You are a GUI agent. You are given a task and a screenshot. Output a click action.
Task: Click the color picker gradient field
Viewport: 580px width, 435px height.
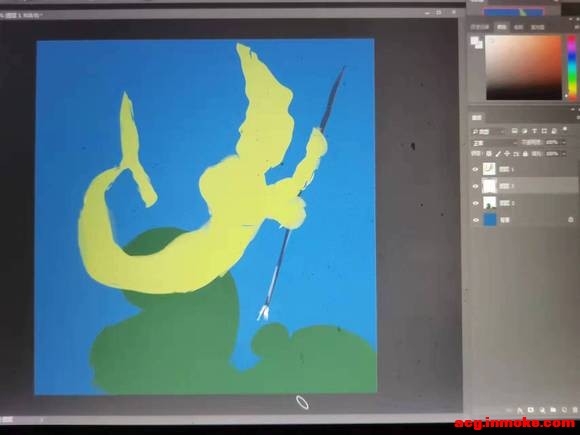[x=524, y=67]
